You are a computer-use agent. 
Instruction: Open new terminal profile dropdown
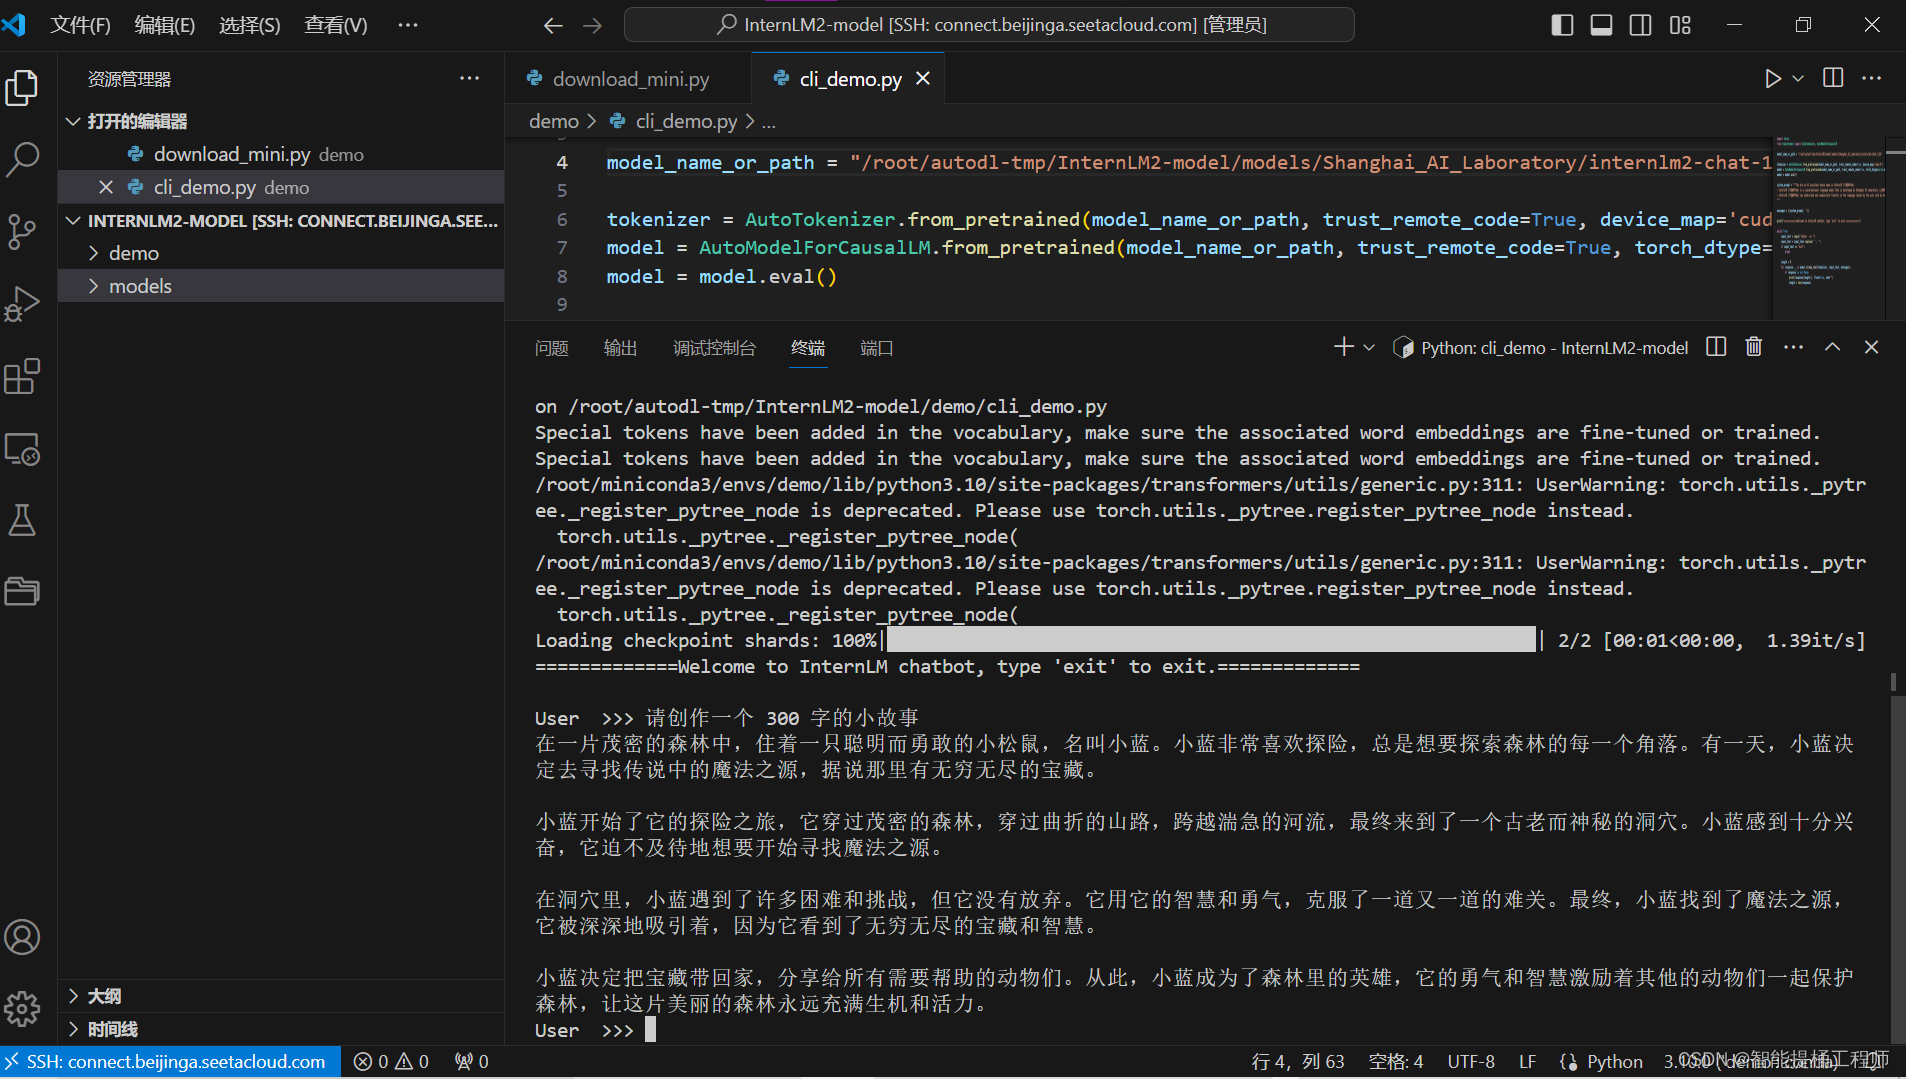(1369, 347)
